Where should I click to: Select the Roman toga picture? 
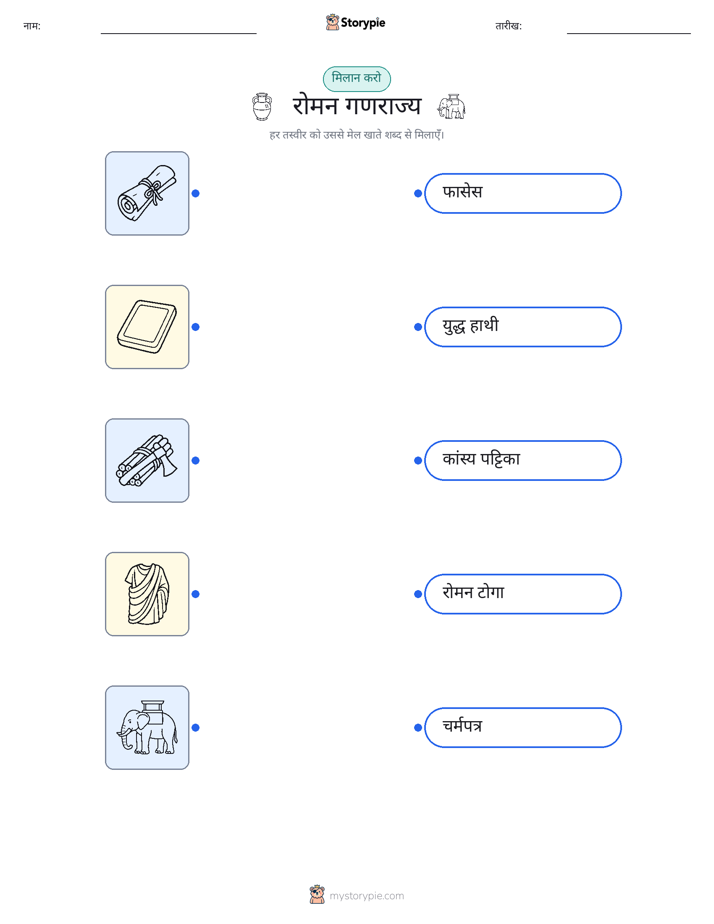pos(147,594)
